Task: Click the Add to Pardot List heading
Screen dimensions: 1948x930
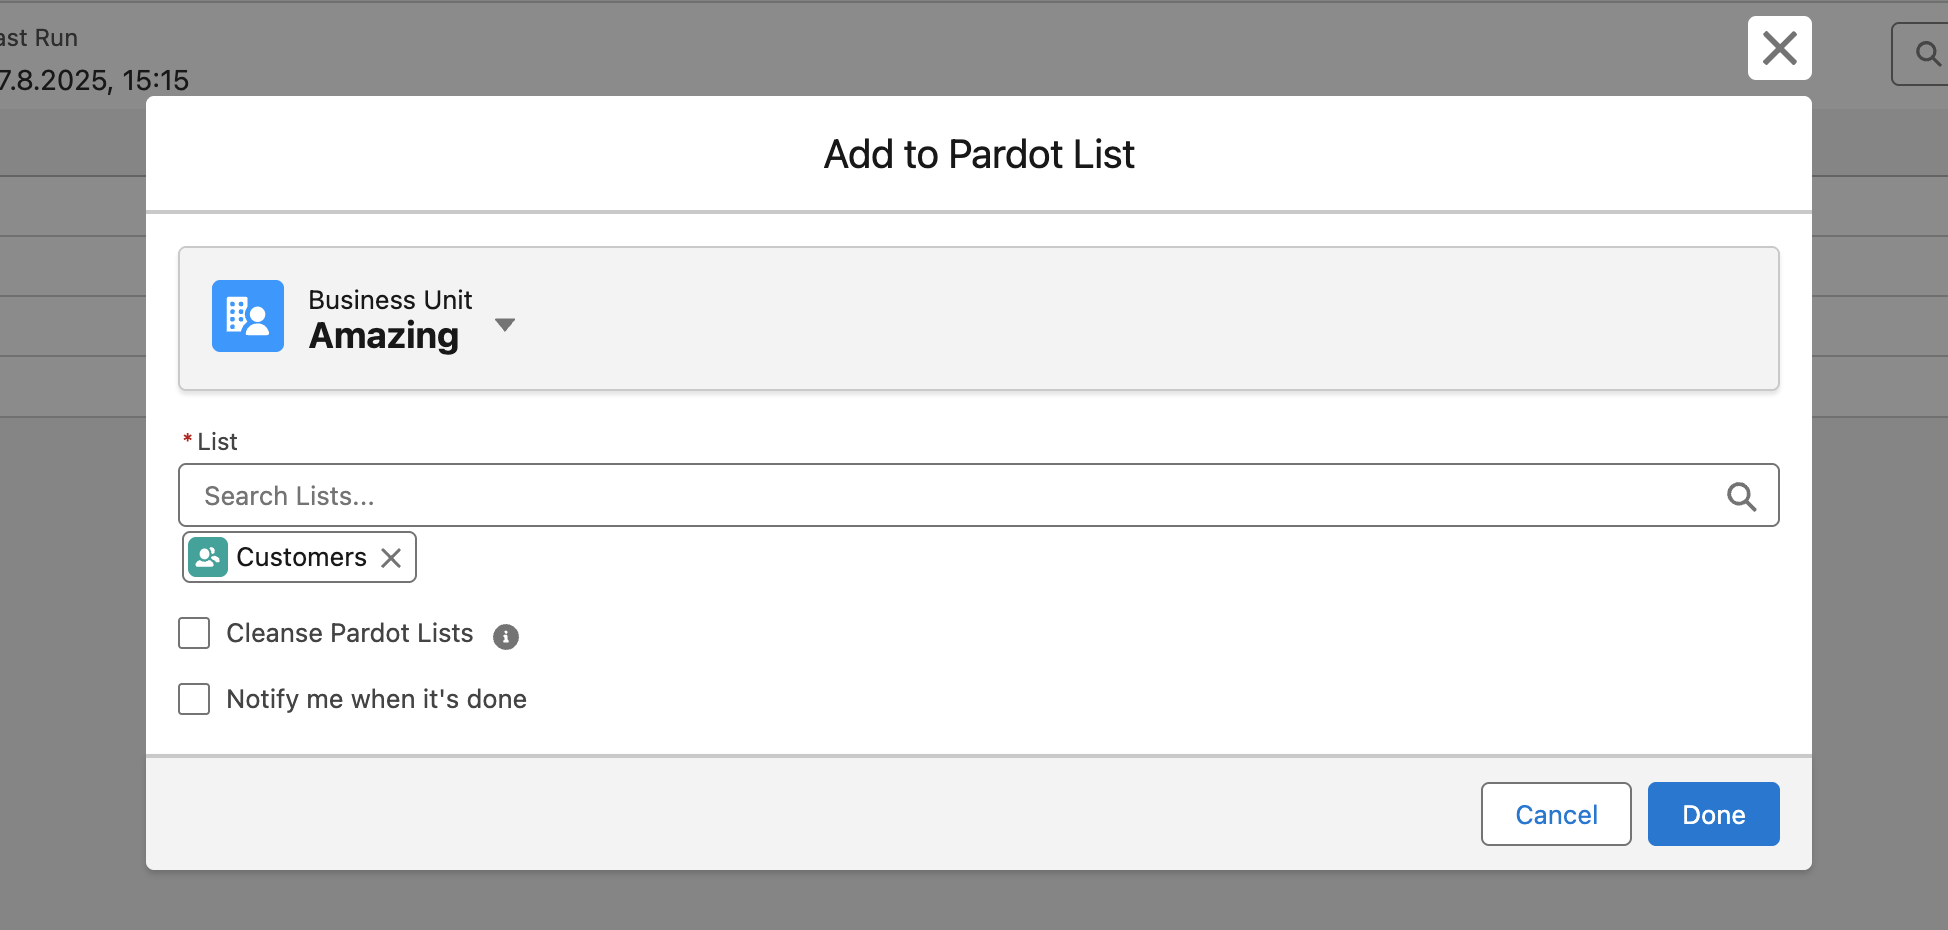Action: (979, 155)
